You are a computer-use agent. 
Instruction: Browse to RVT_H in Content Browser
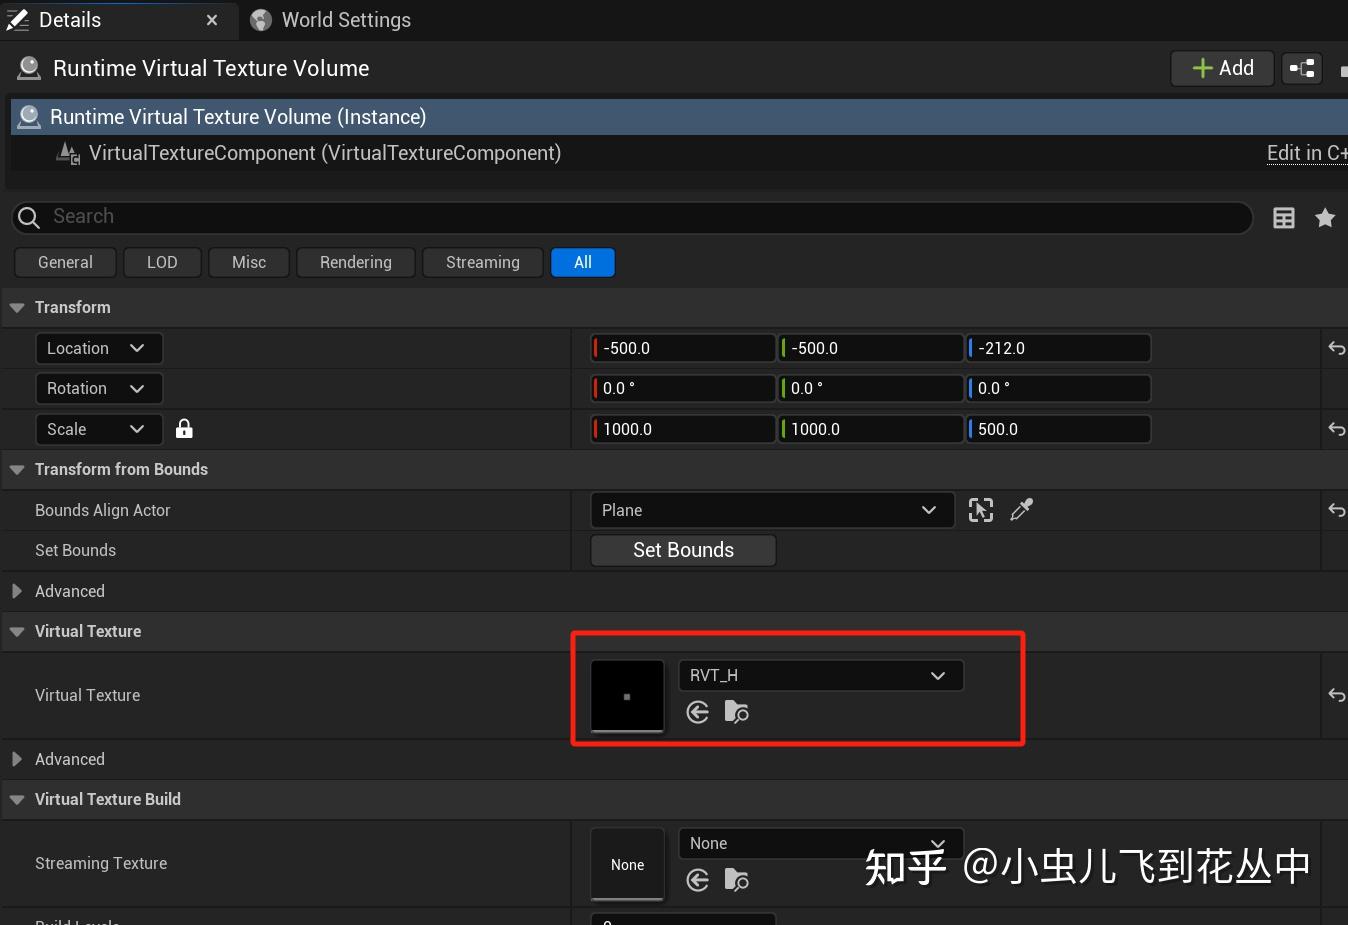(x=737, y=712)
